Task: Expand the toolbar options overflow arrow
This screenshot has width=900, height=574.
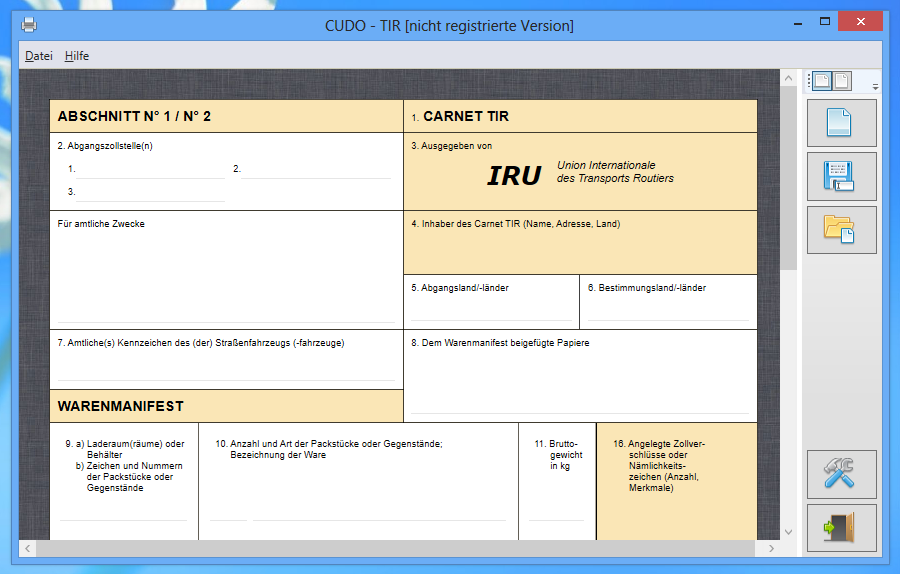Action: [x=875, y=87]
